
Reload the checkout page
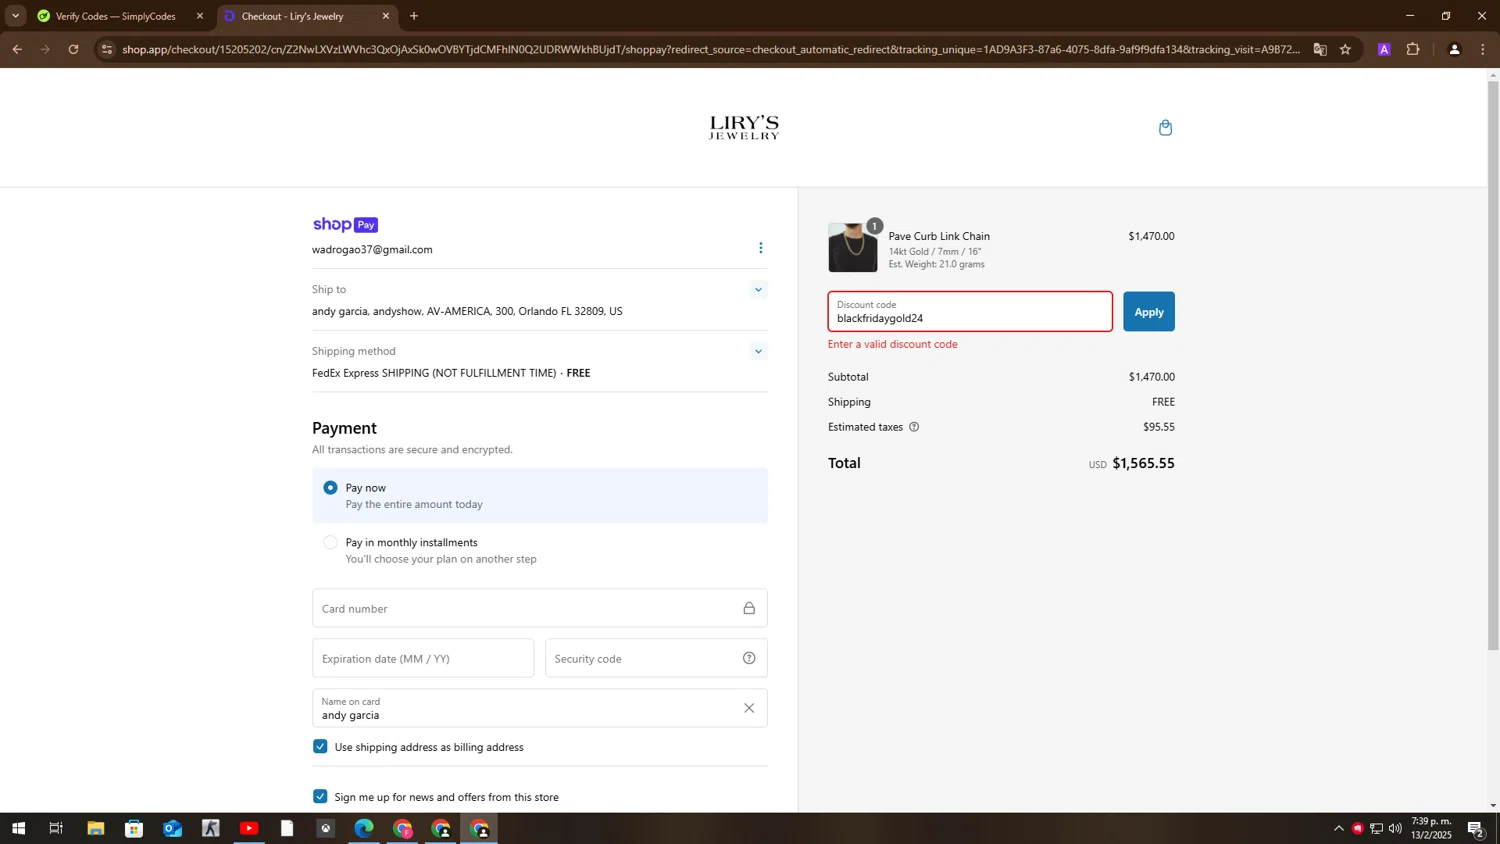[73, 49]
